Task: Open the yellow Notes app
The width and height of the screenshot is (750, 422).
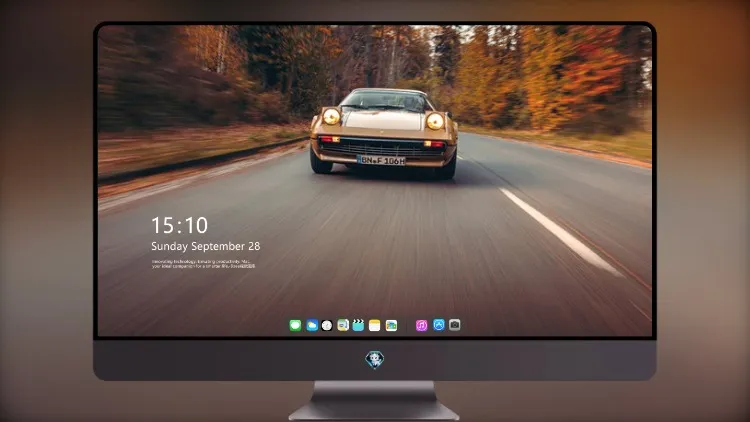Action: coord(375,325)
